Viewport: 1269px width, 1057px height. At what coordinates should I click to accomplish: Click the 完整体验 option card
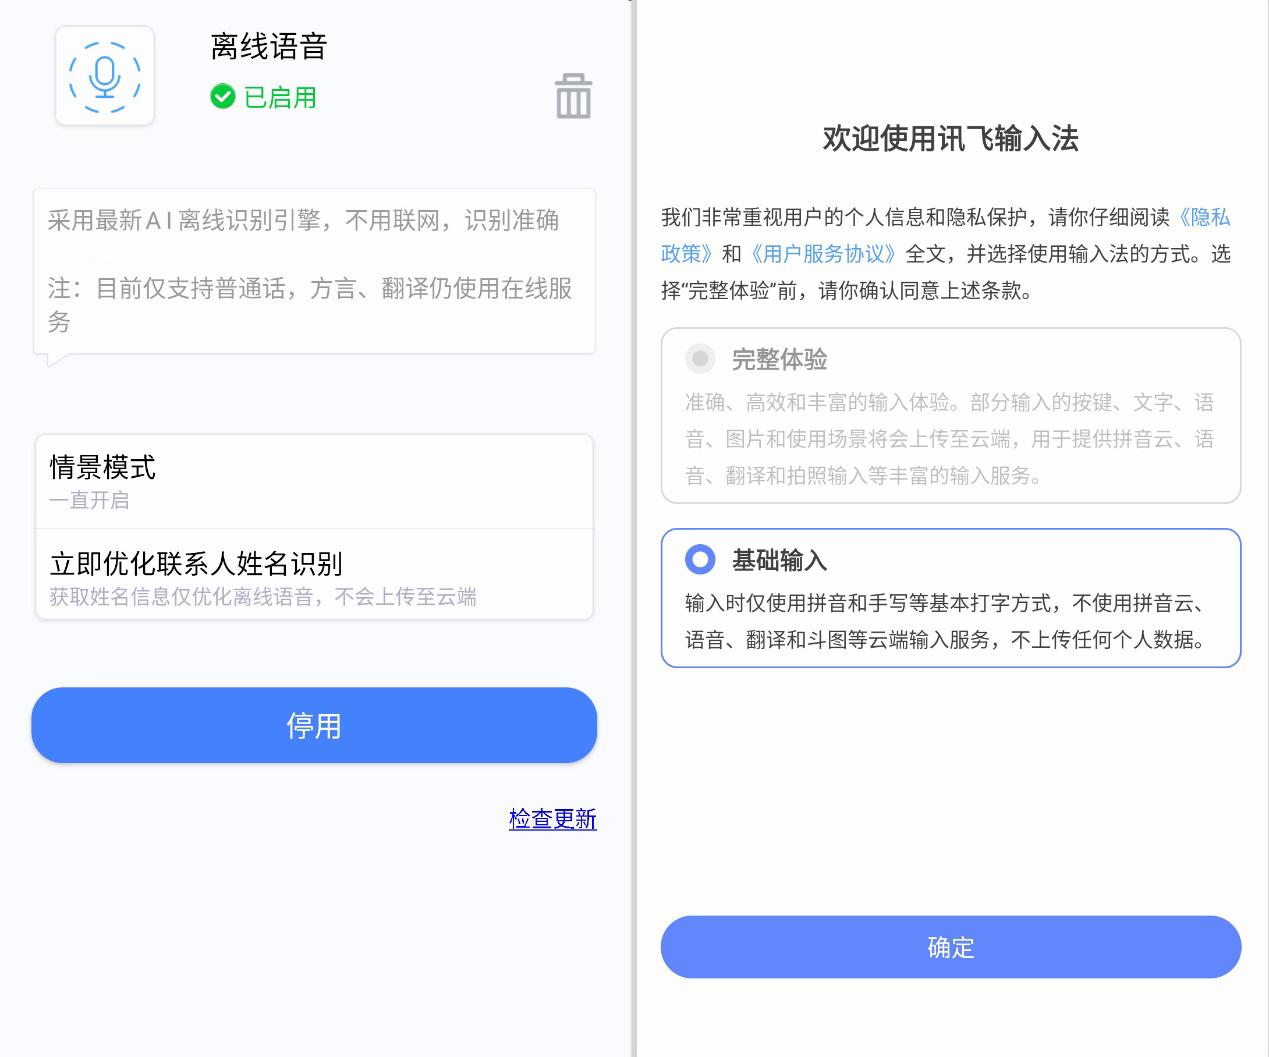[x=950, y=415]
